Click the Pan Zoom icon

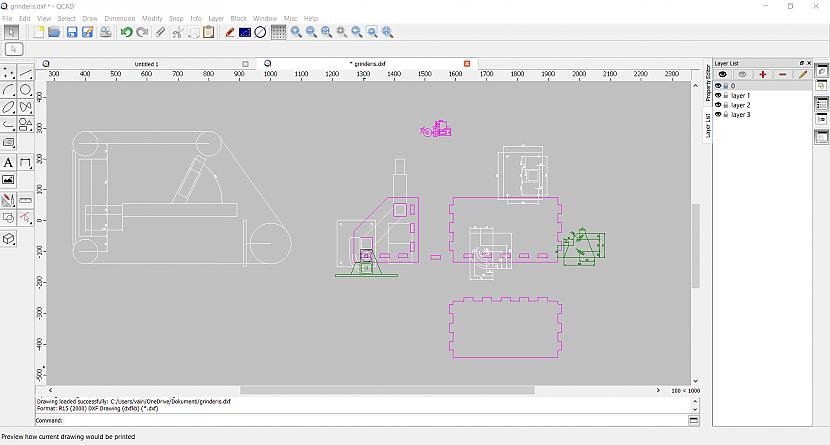click(x=387, y=32)
